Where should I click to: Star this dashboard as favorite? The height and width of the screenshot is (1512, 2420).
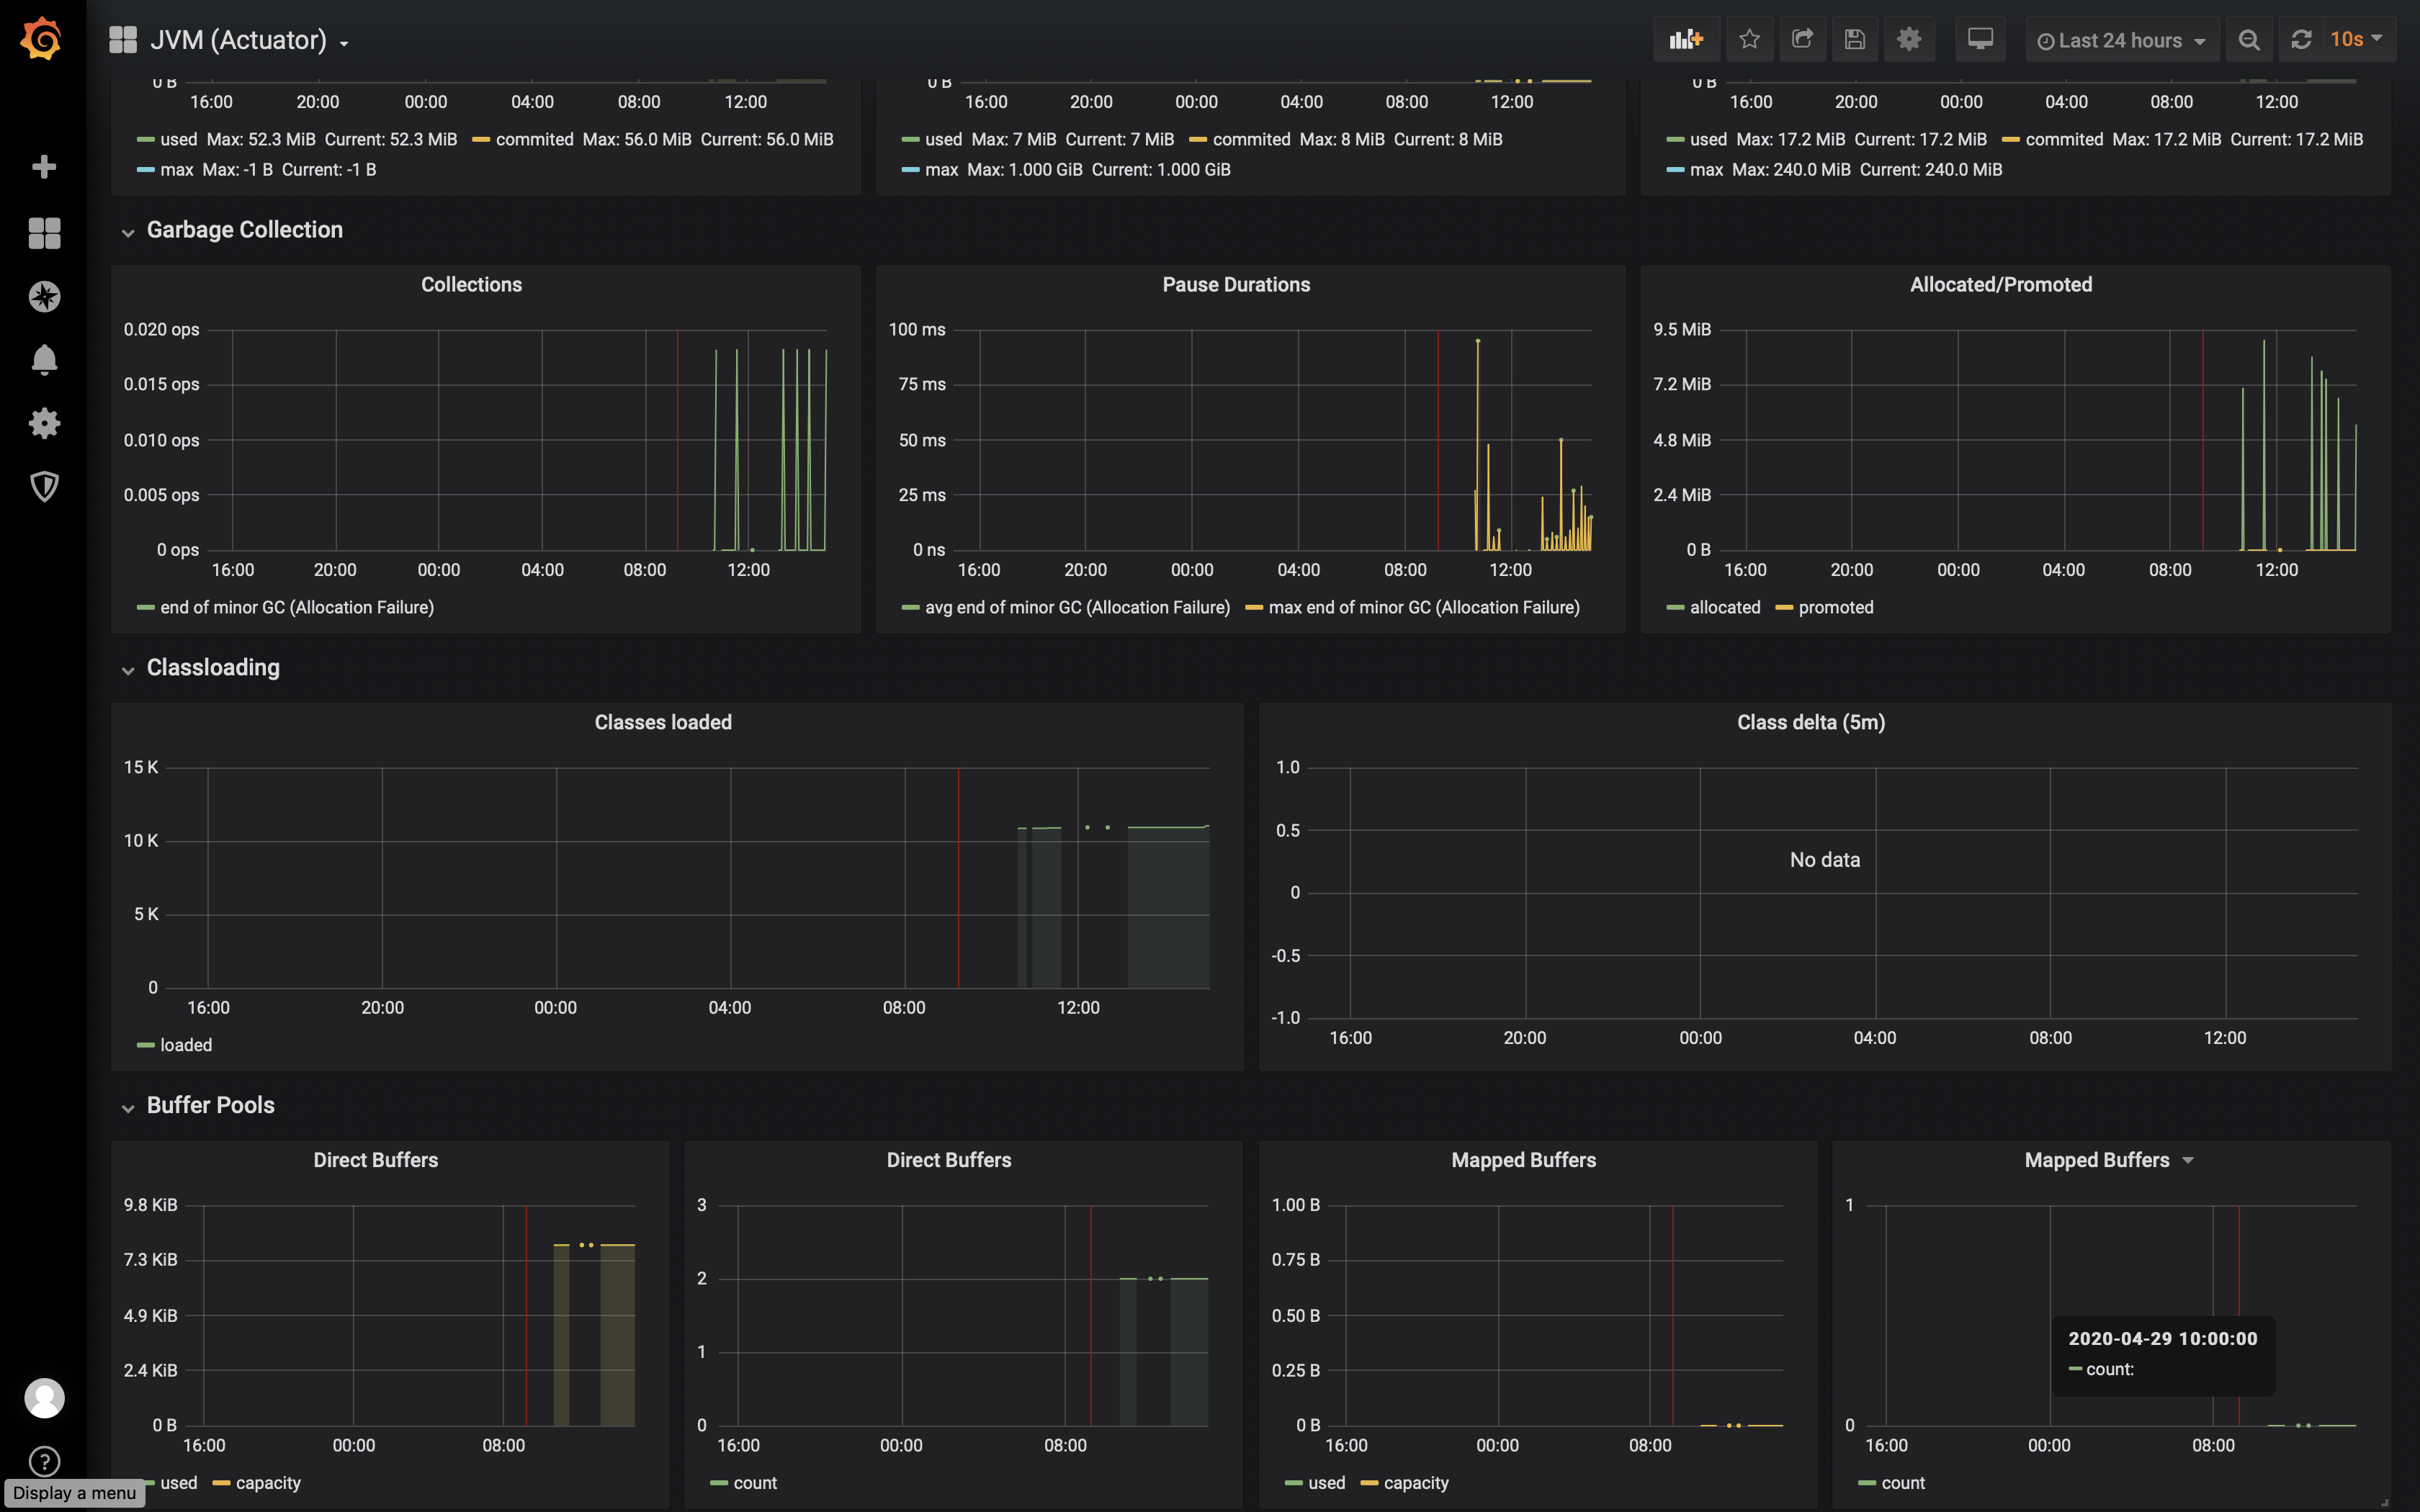pos(1749,40)
